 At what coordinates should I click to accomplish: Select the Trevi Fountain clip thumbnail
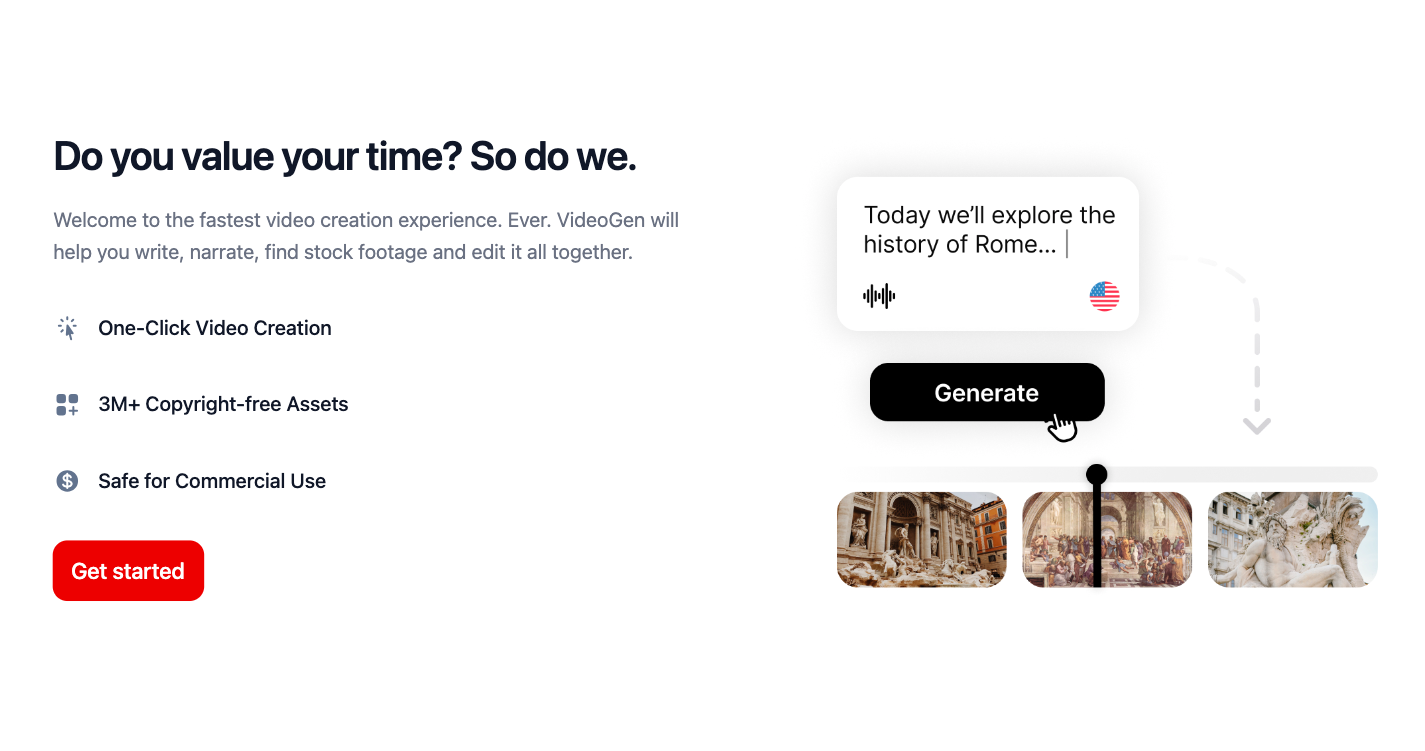pos(921,539)
